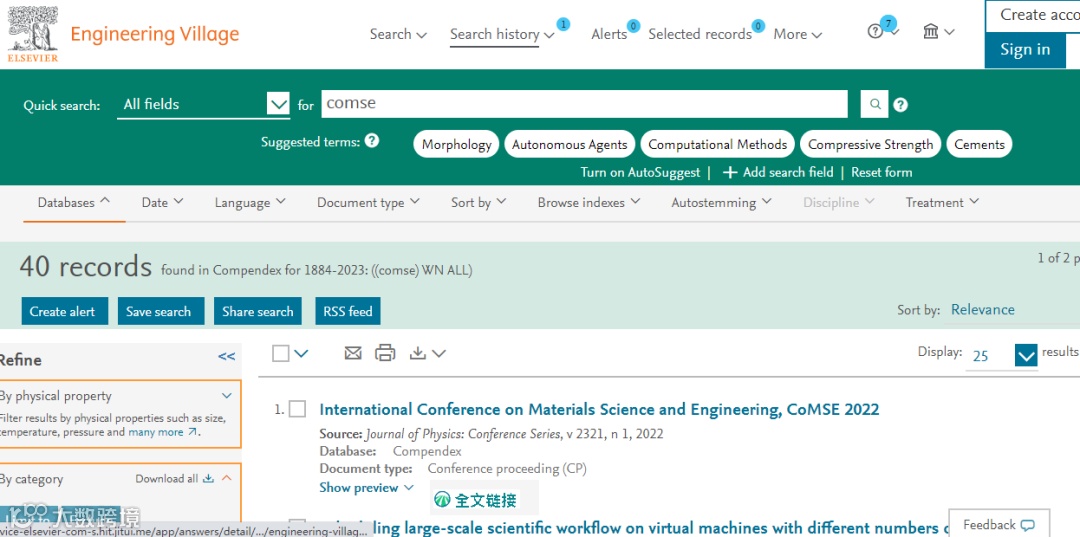Click the suggested terms help icon
This screenshot has width=1080, height=537.
[x=372, y=141]
